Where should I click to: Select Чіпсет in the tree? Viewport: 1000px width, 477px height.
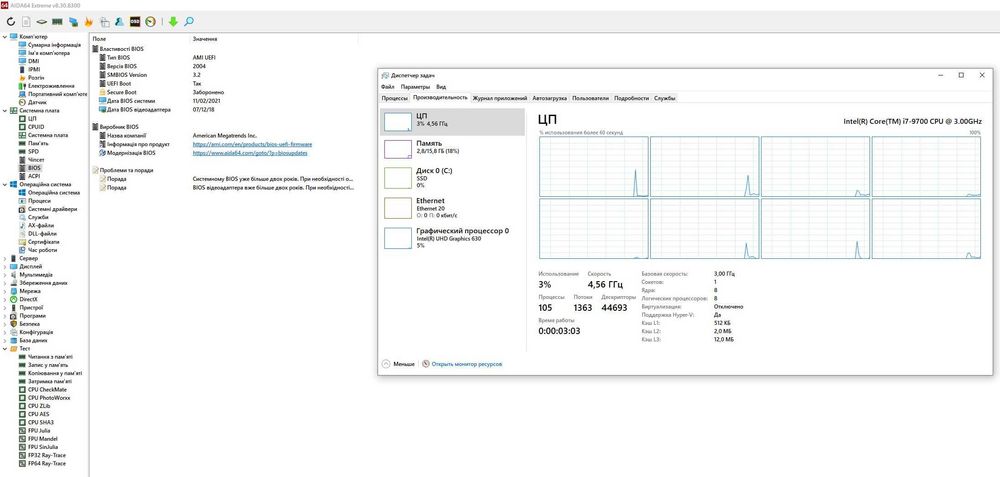pyautogui.click(x=36, y=159)
